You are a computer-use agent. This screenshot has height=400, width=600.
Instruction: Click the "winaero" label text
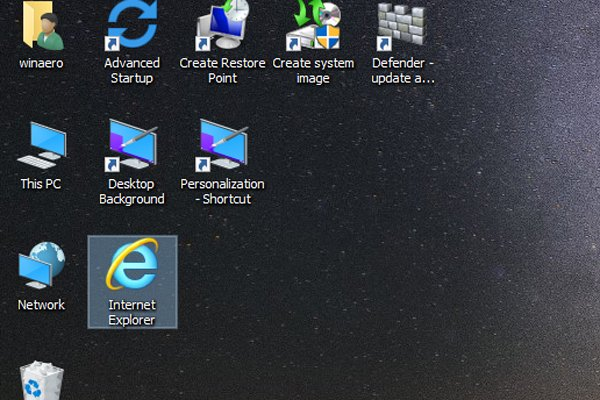[41, 63]
